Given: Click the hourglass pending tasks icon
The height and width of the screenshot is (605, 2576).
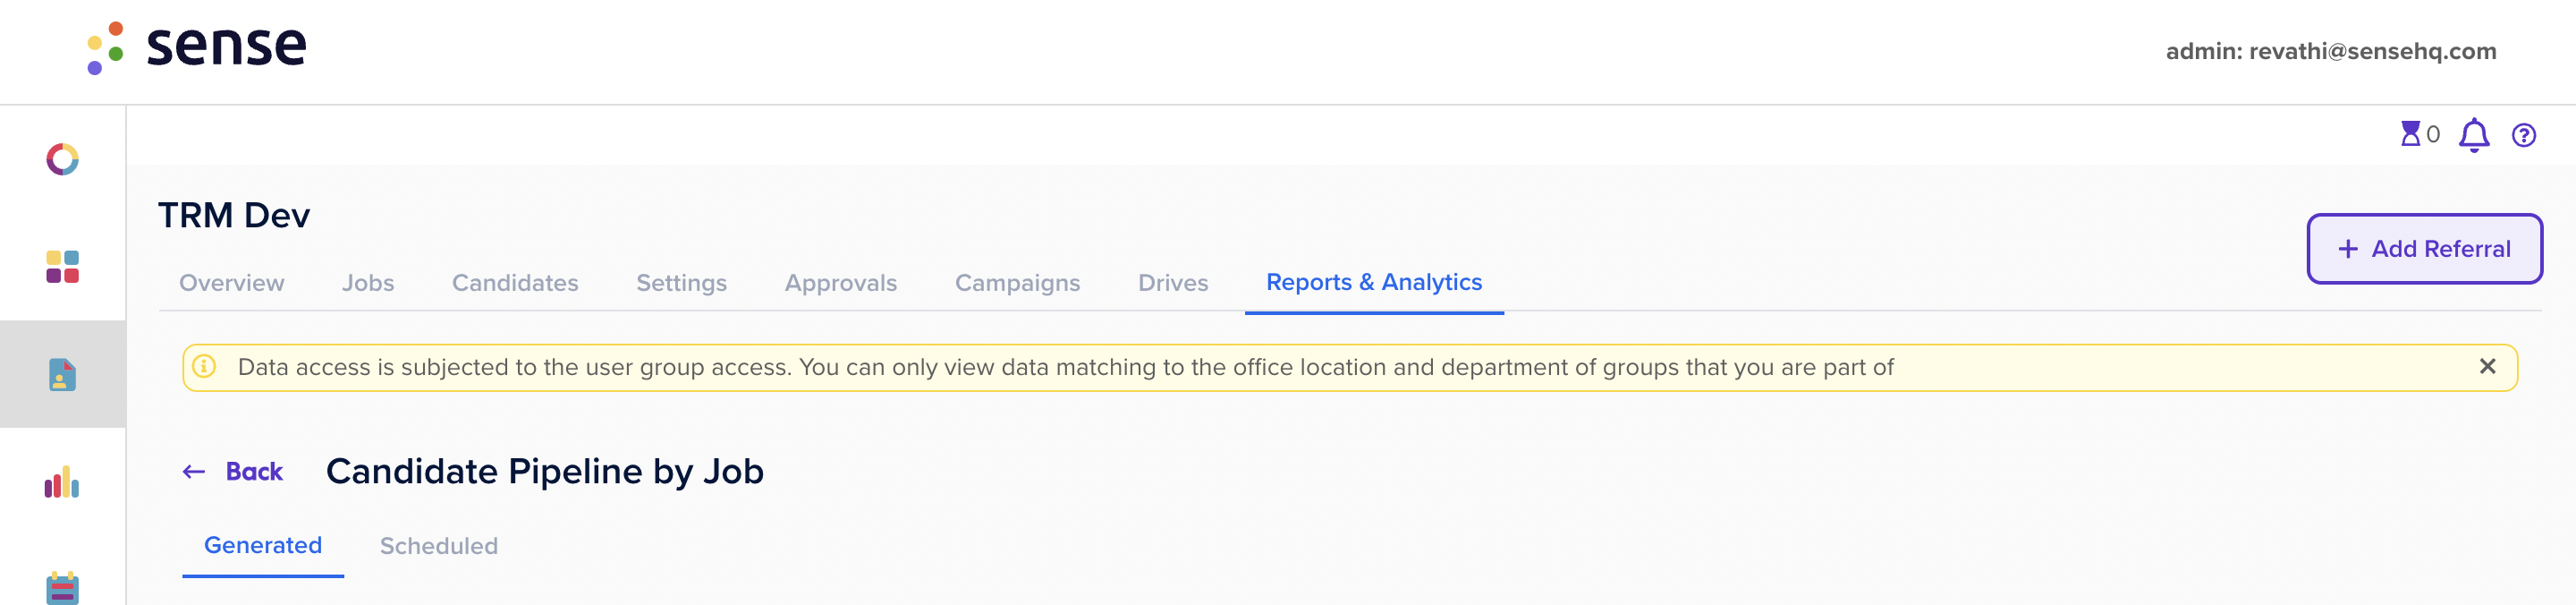Looking at the screenshot, I should pos(2410,134).
